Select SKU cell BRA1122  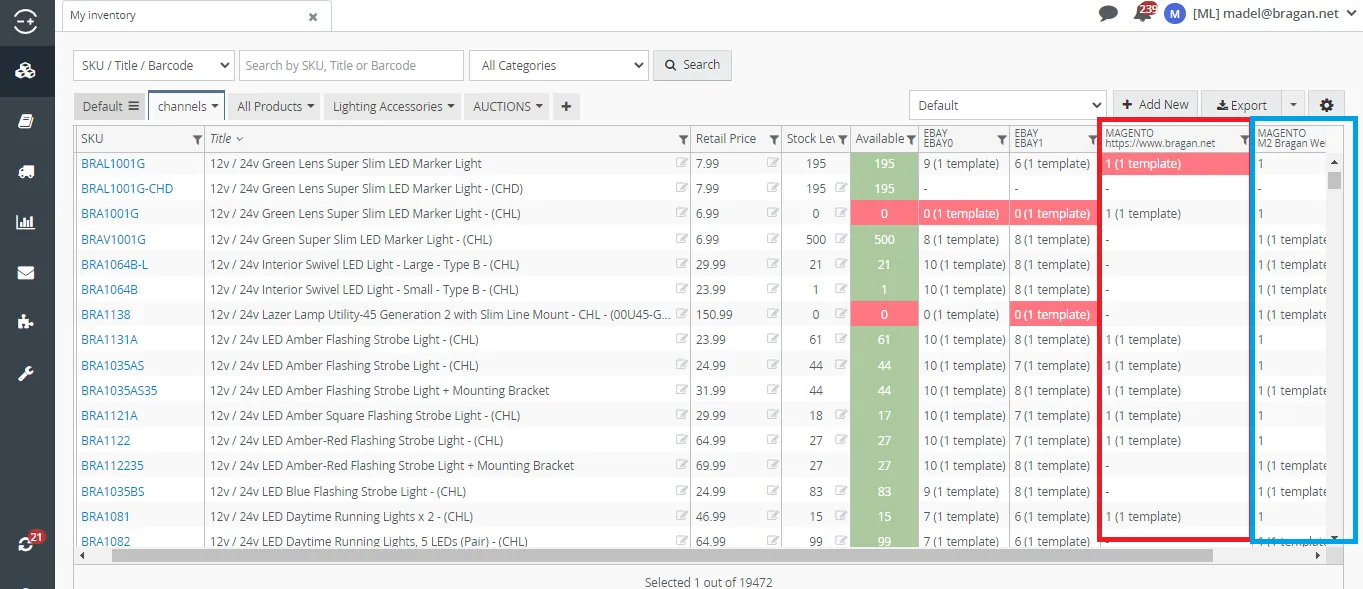pos(139,440)
